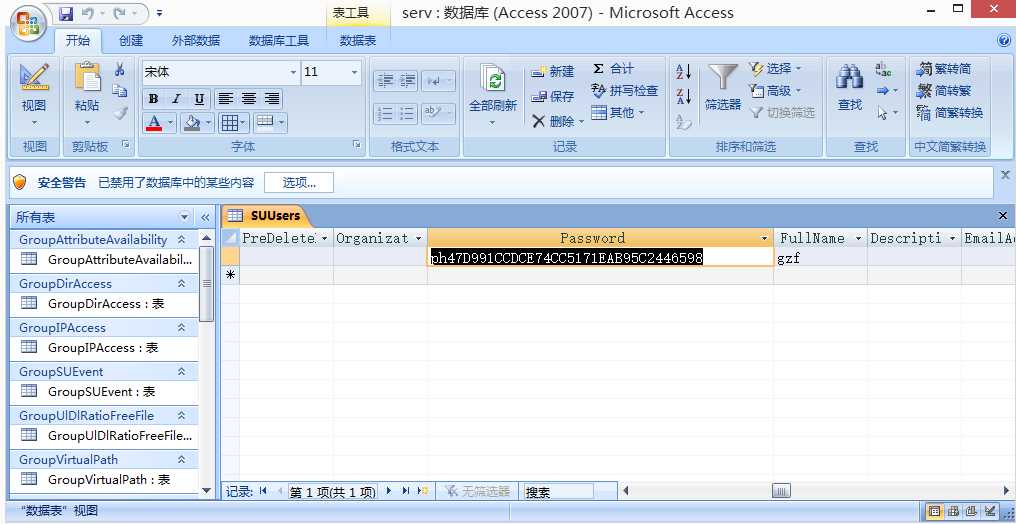Switch to the 外部数据 ribbon tab
This screenshot has width=1016, height=524.
[x=196, y=40]
